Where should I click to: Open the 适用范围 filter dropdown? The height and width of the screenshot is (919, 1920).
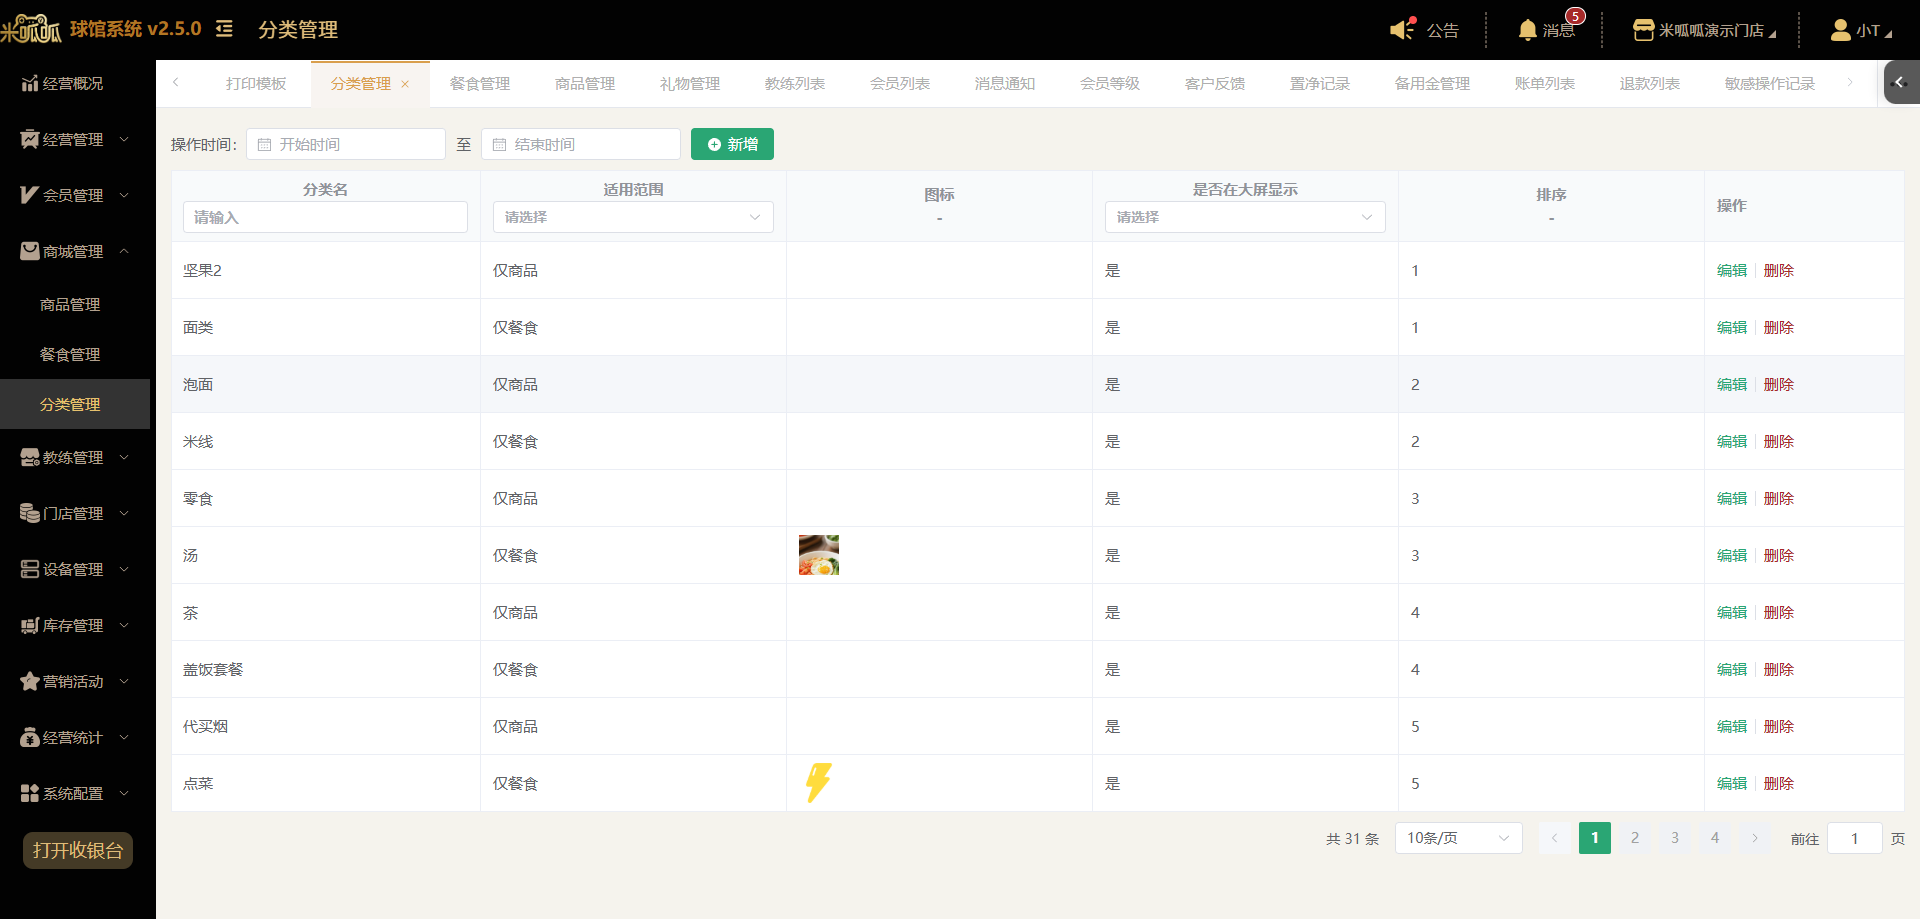point(632,217)
